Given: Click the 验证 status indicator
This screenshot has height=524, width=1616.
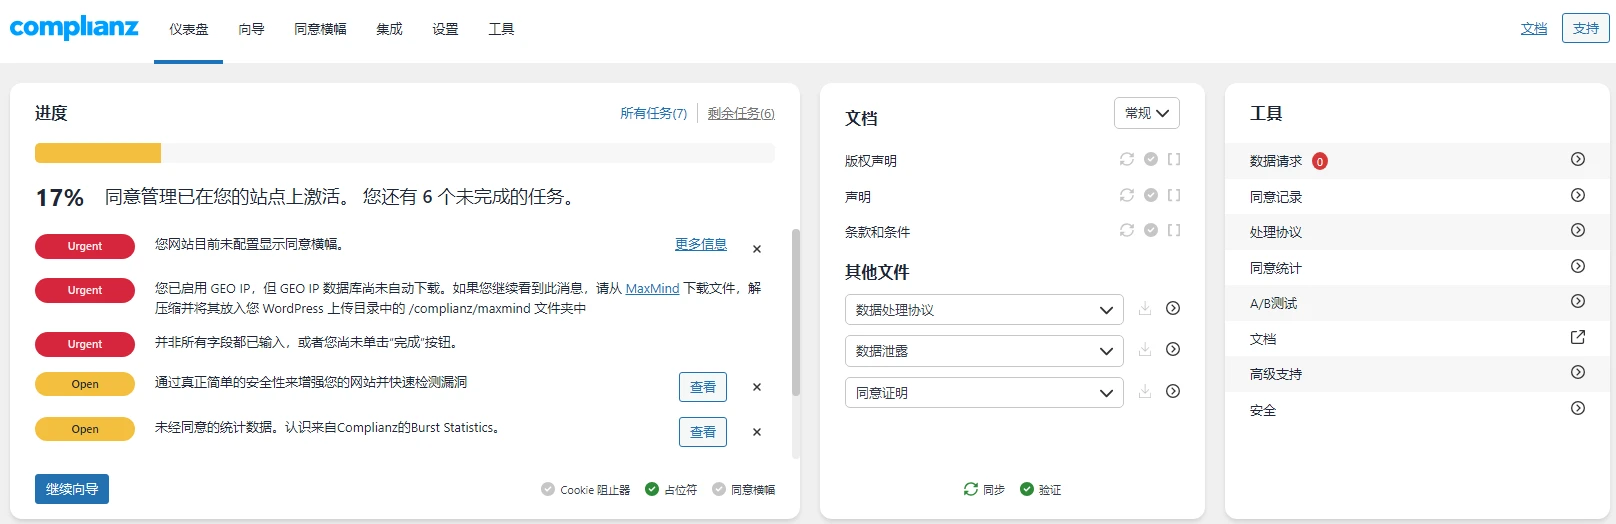Looking at the screenshot, I should click(1041, 489).
